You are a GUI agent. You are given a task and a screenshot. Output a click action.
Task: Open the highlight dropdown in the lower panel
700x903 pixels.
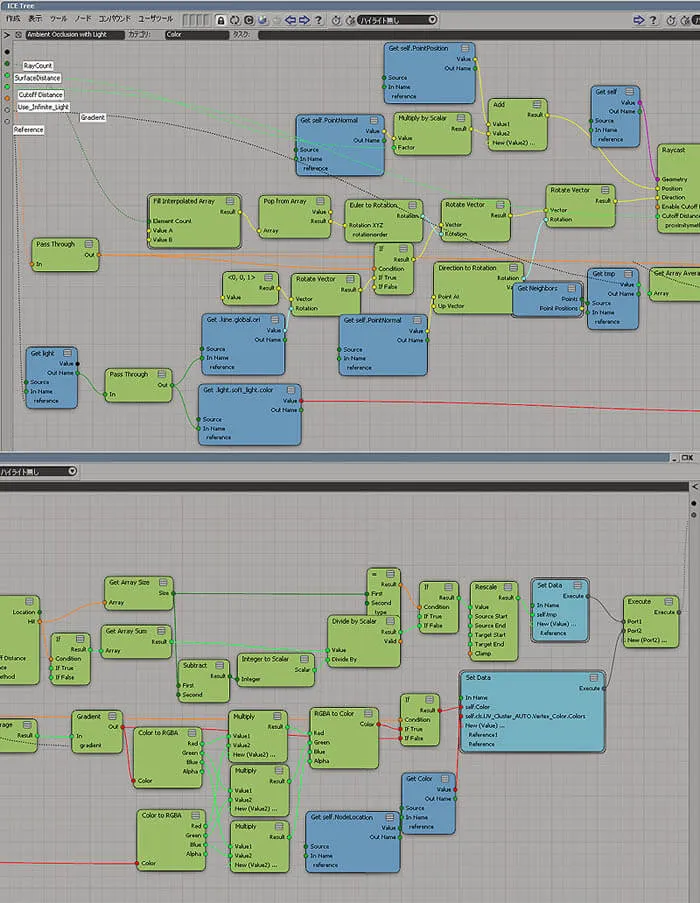38,471
